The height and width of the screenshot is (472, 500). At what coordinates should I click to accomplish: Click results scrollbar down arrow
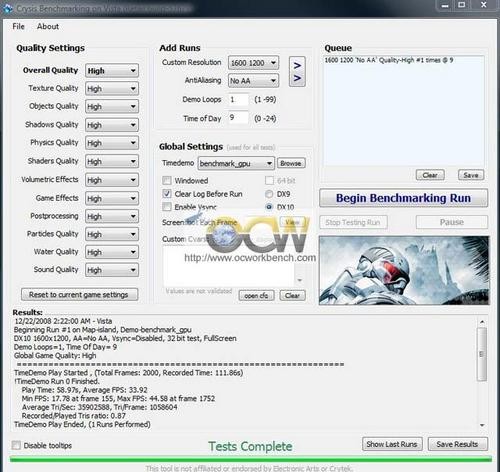point(482,425)
